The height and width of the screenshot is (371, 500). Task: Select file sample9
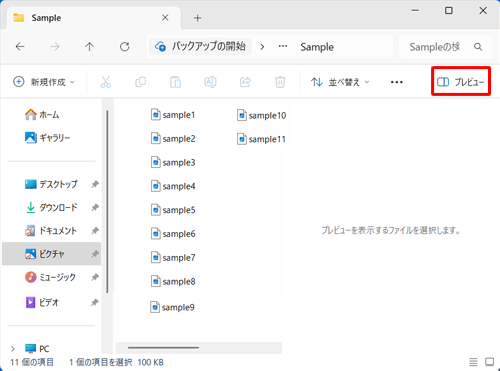point(172,307)
